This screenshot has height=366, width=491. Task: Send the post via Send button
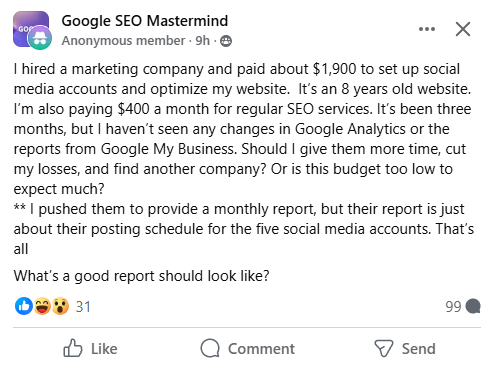tap(405, 349)
